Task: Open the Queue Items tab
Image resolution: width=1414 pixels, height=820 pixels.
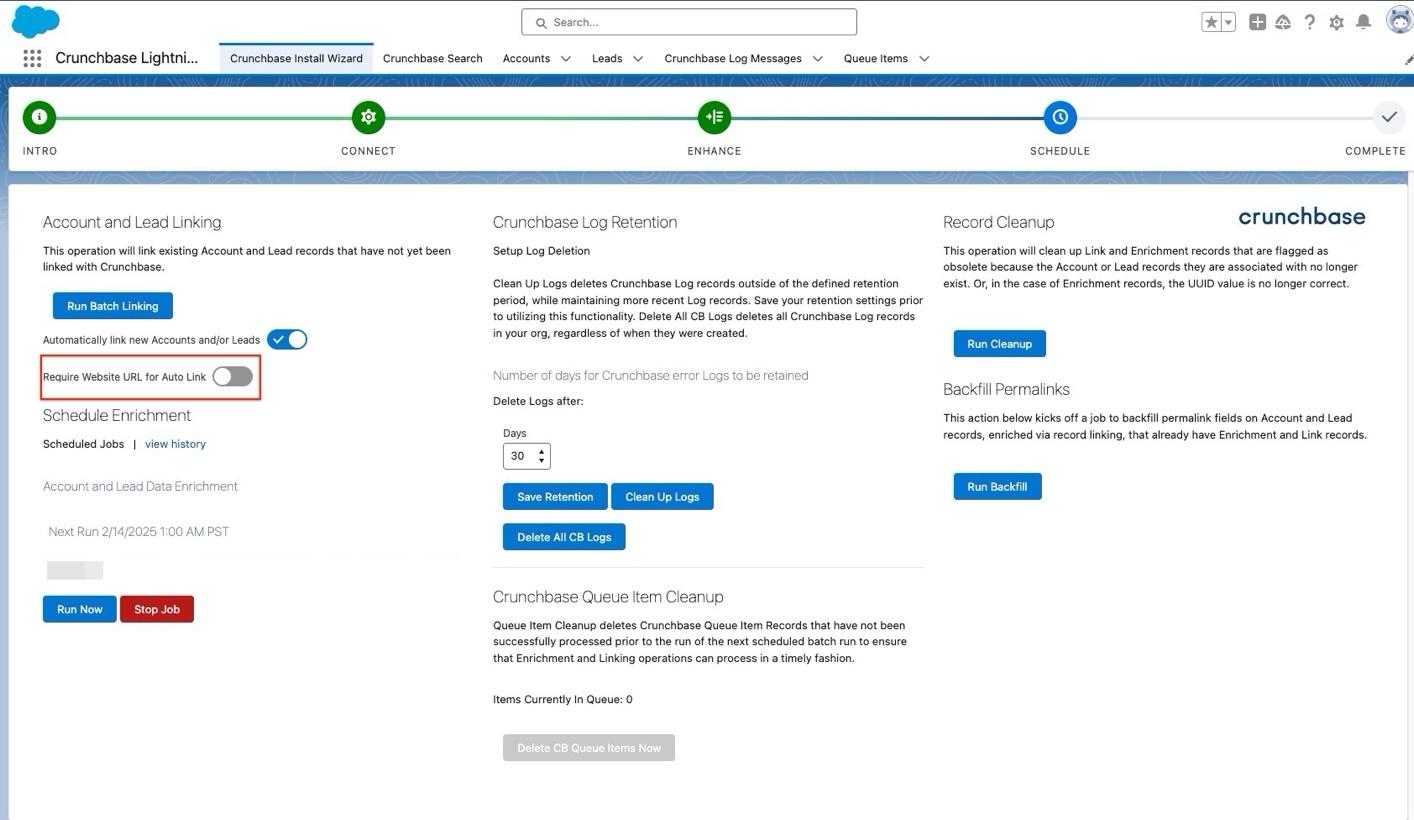Action: pyautogui.click(x=875, y=58)
